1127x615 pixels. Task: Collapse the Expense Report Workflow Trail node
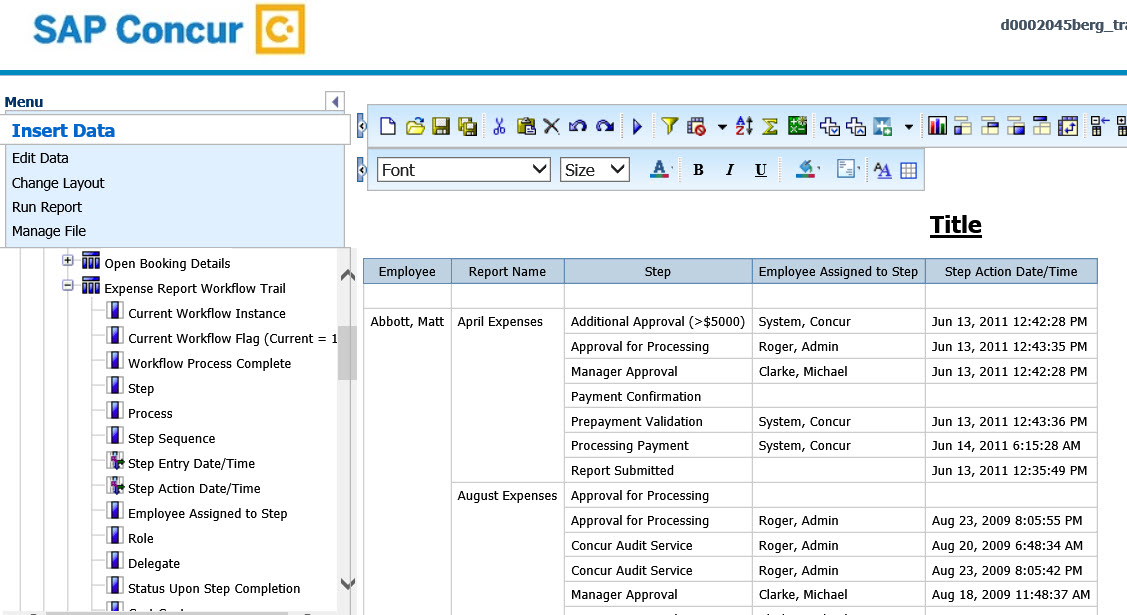(x=68, y=285)
